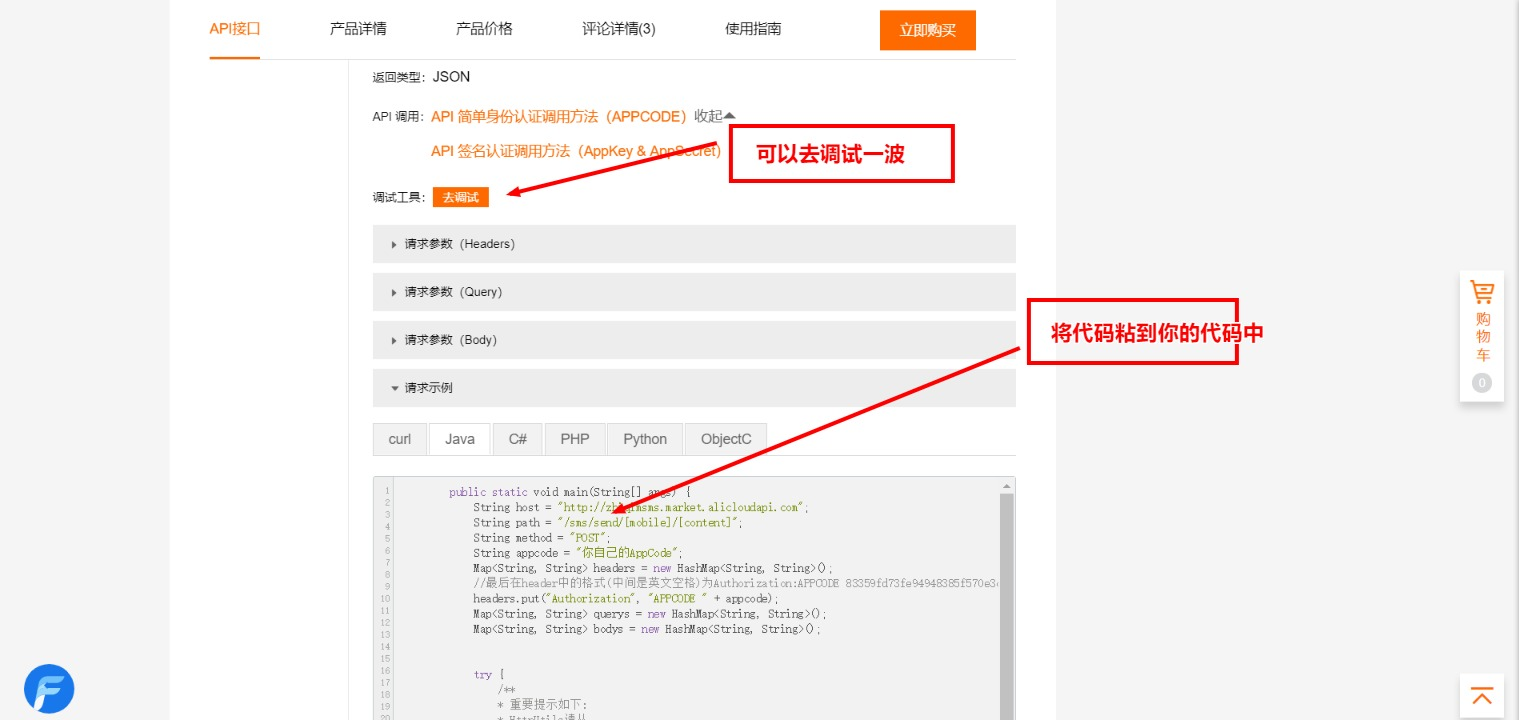Click the Map querys code line

650,613
